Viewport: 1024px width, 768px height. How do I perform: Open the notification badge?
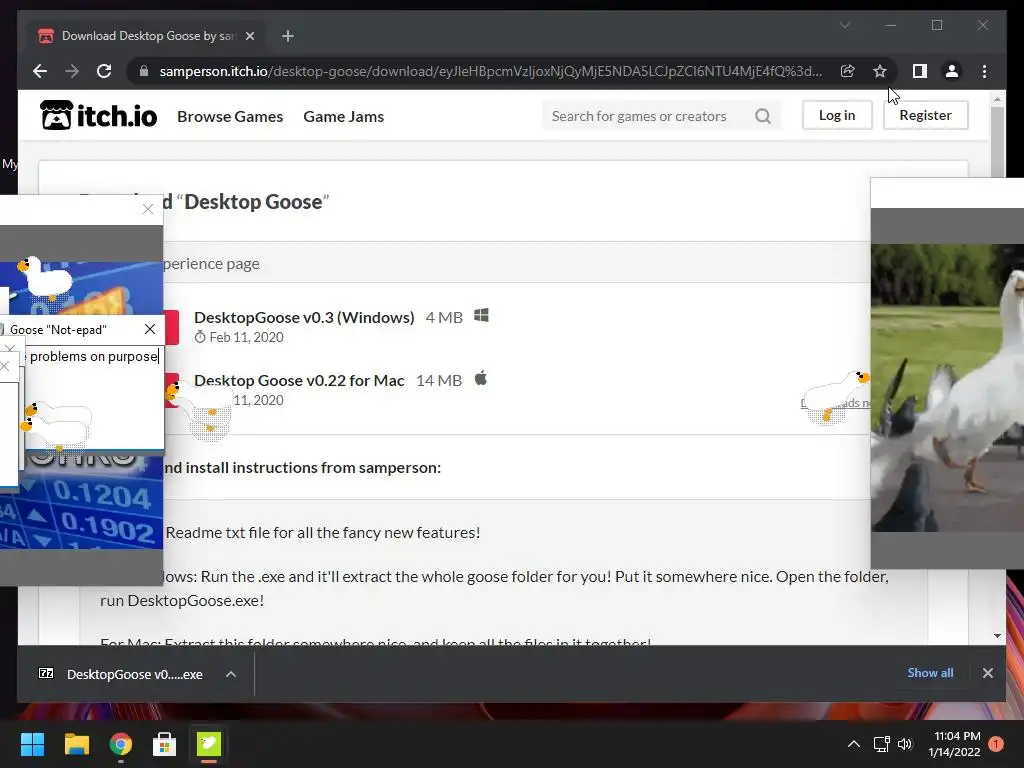coord(996,744)
